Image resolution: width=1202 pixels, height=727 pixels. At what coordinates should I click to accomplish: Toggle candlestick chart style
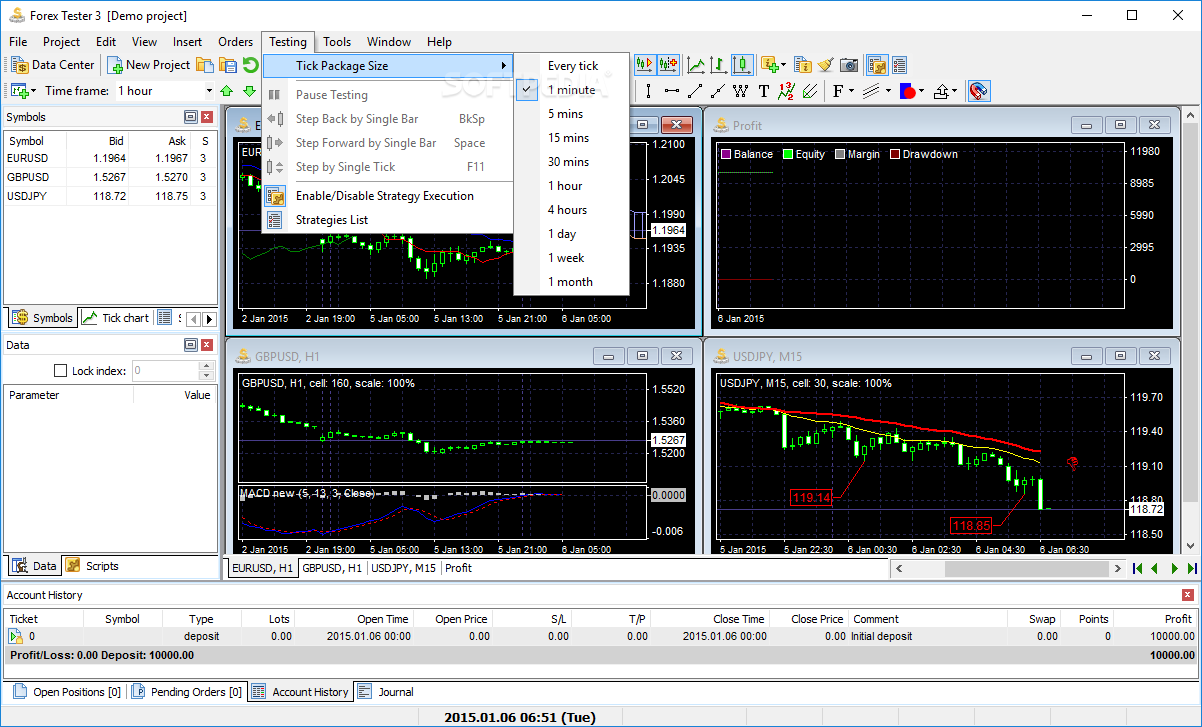tap(742, 65)
